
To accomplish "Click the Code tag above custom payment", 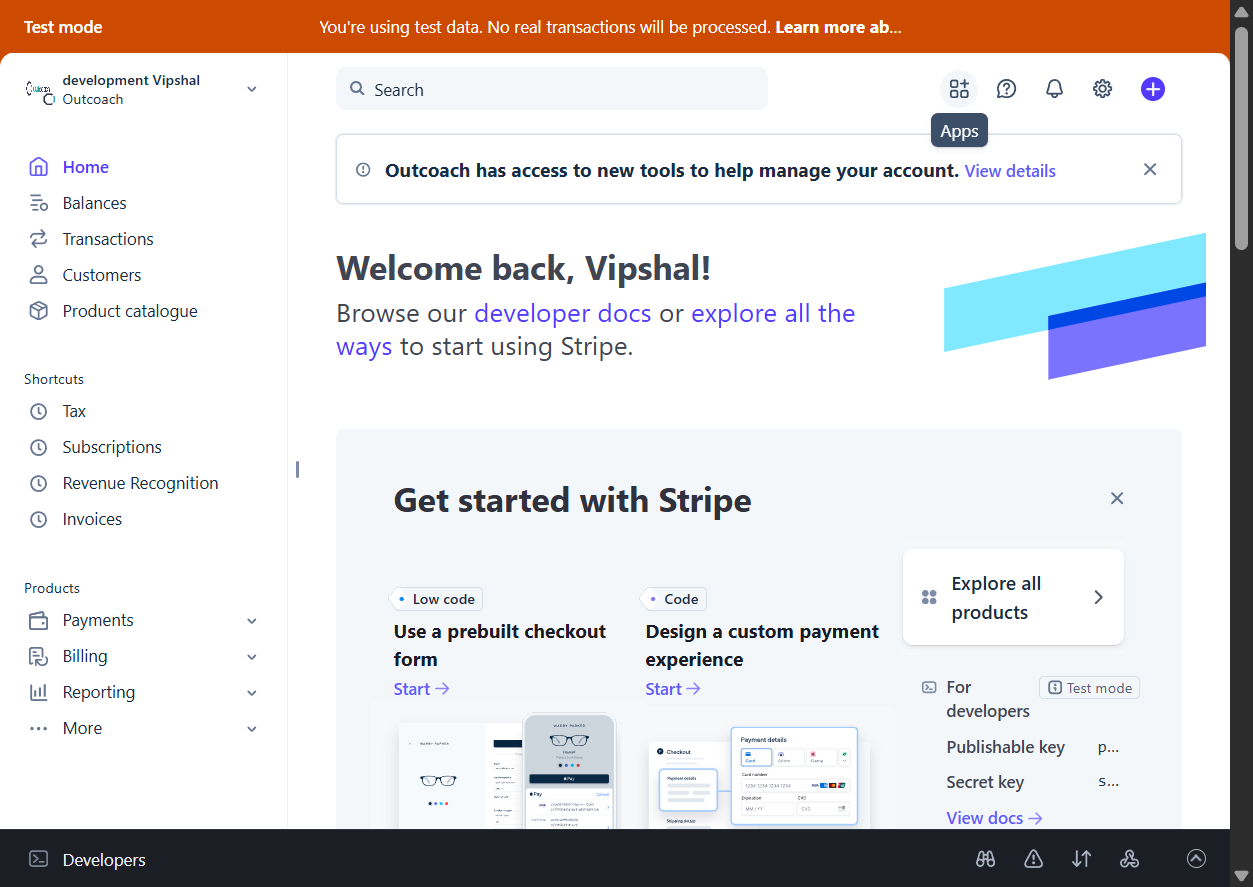I will click(x=674, y=599).
